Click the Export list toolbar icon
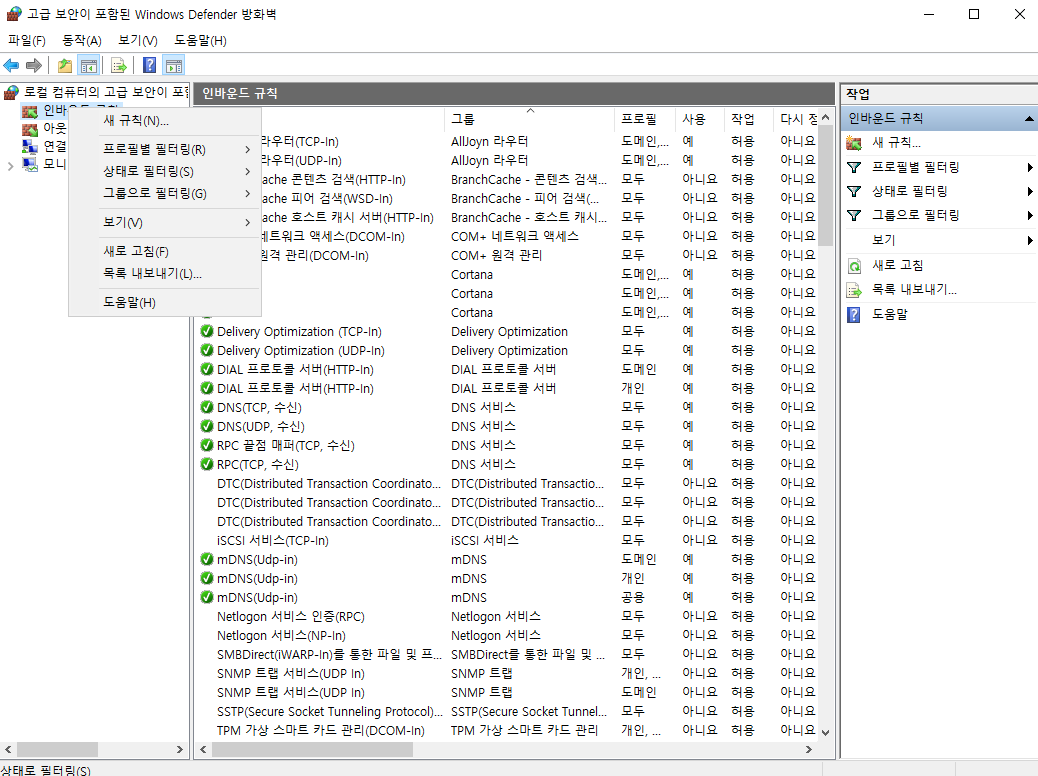The image size is (1038, 776). (x=118, y=66)
